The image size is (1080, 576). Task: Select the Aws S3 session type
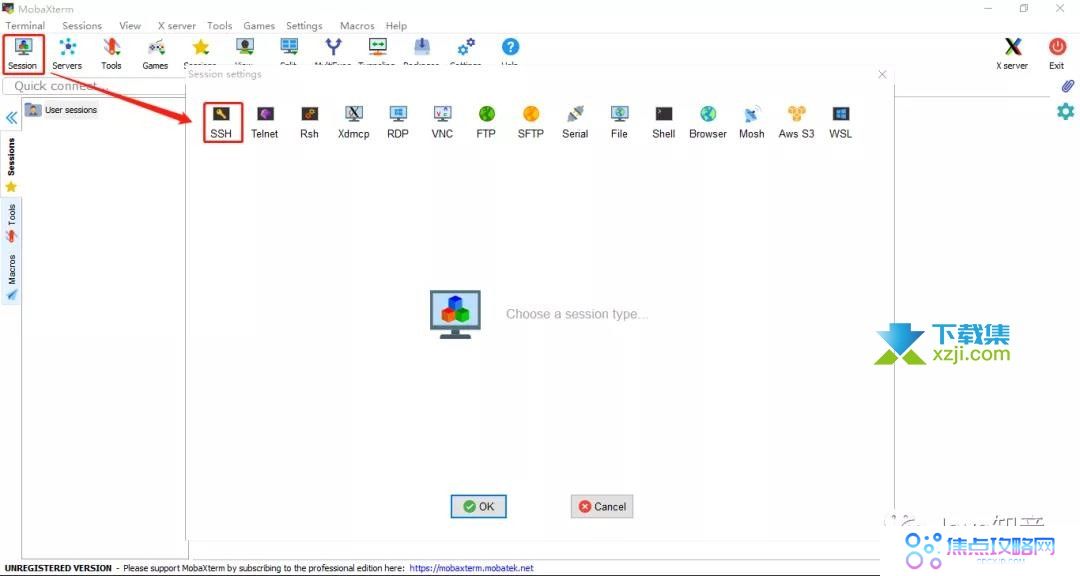796,123
